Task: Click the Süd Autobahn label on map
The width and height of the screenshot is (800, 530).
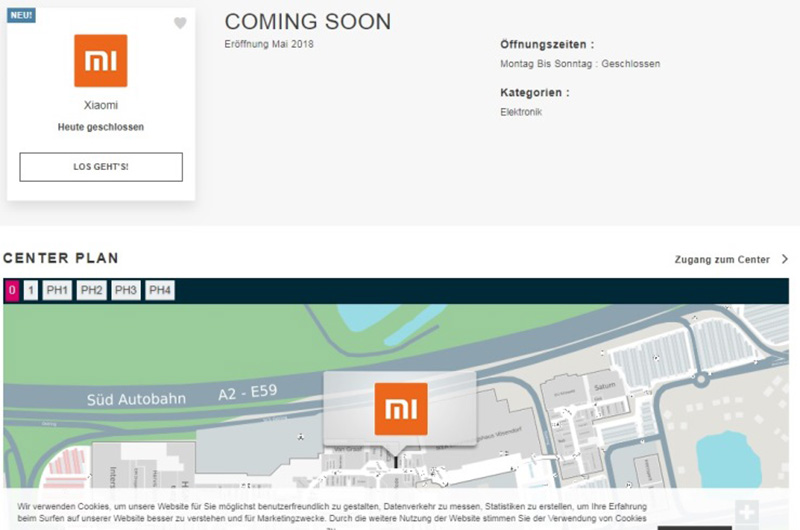Action: (x=136, y=399)
